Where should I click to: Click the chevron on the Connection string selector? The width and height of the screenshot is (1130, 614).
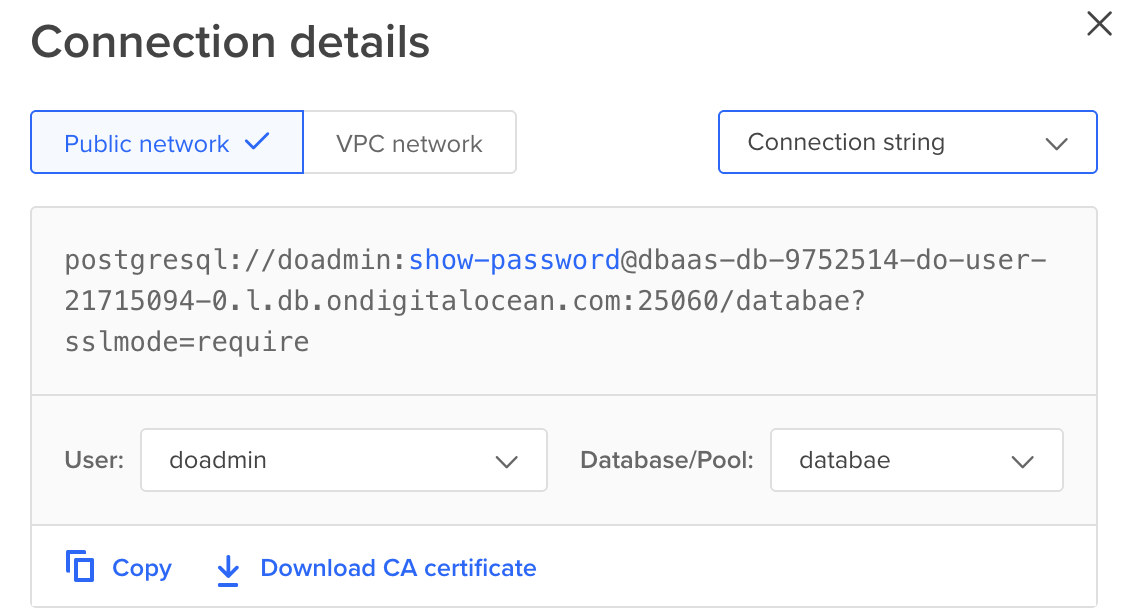tap(1057, 142)
